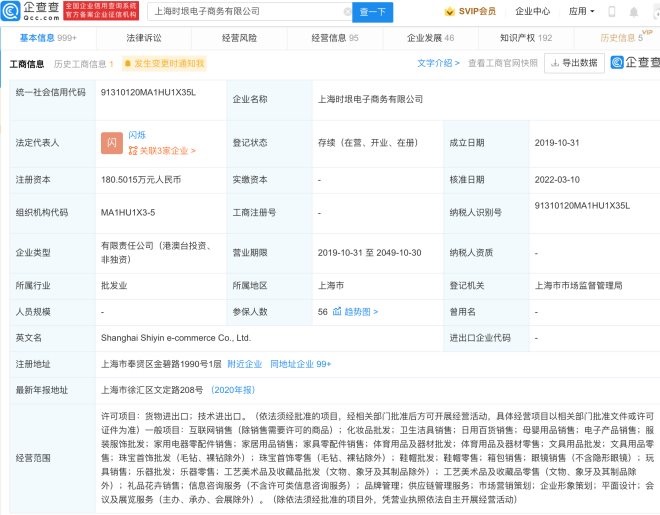Click the 查一下 search button
This screenshot has width=660, height=515.
374,12
